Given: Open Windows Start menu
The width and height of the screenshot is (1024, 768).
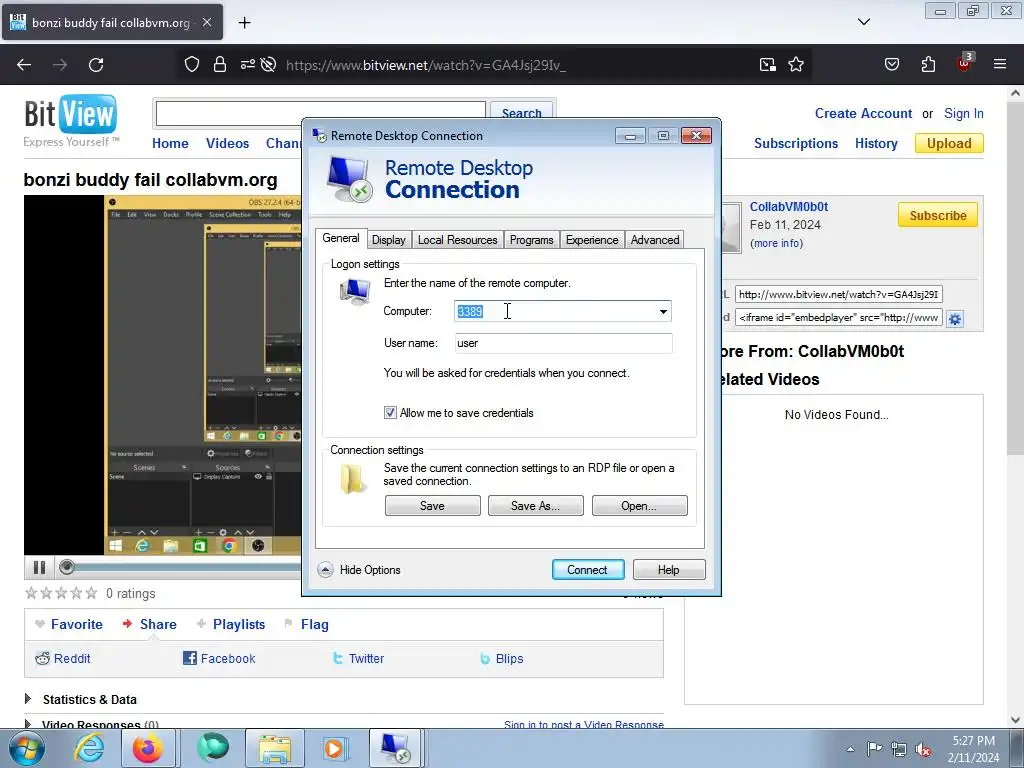Looking at the screenshot, I should pyautogui.click(x=27, y=748).
